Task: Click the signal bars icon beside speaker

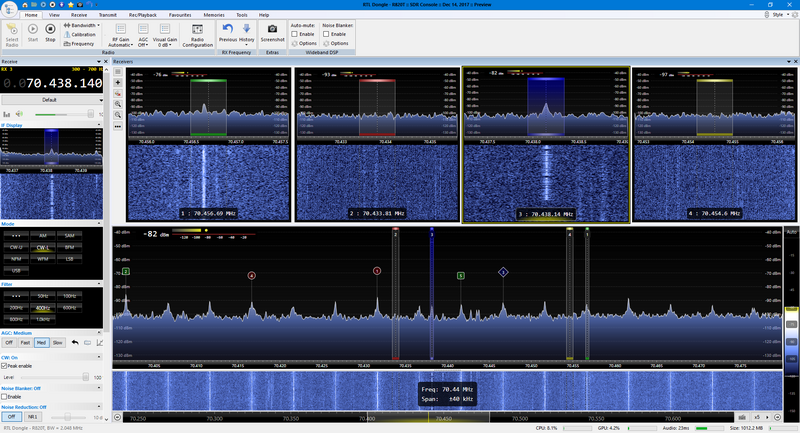Action: [x=7, y=114]
